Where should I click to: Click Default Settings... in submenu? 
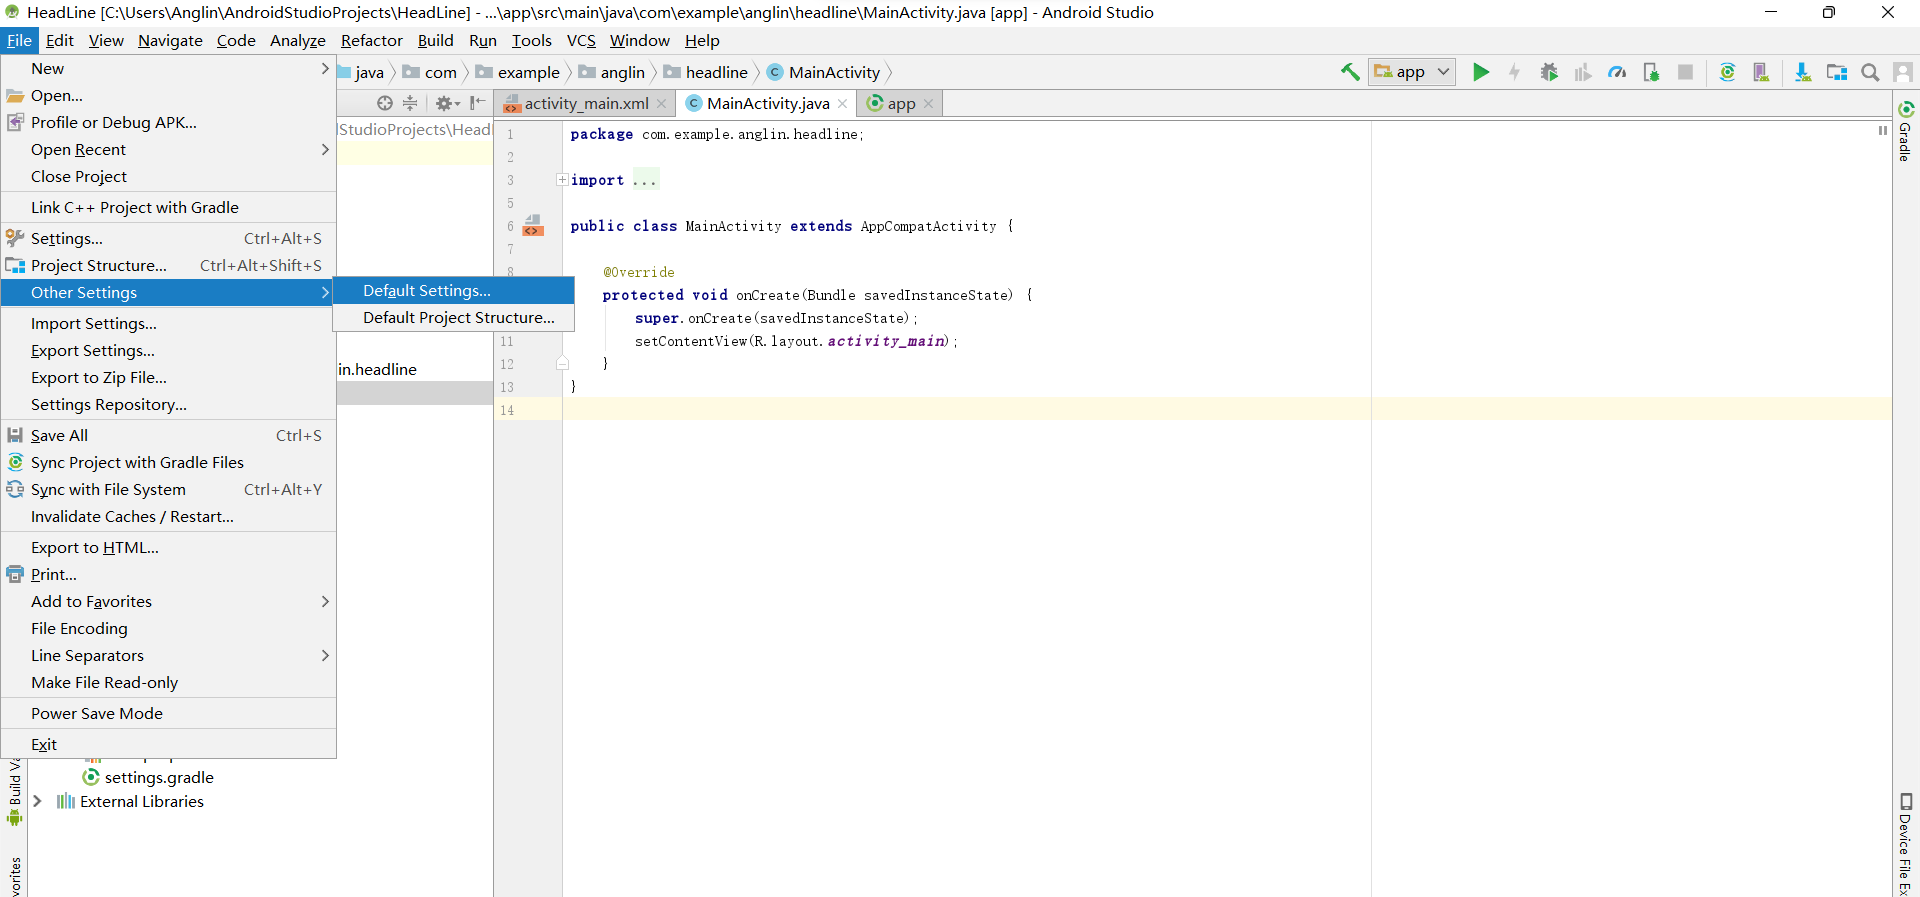pyautogui.click(x=454, y=290)
